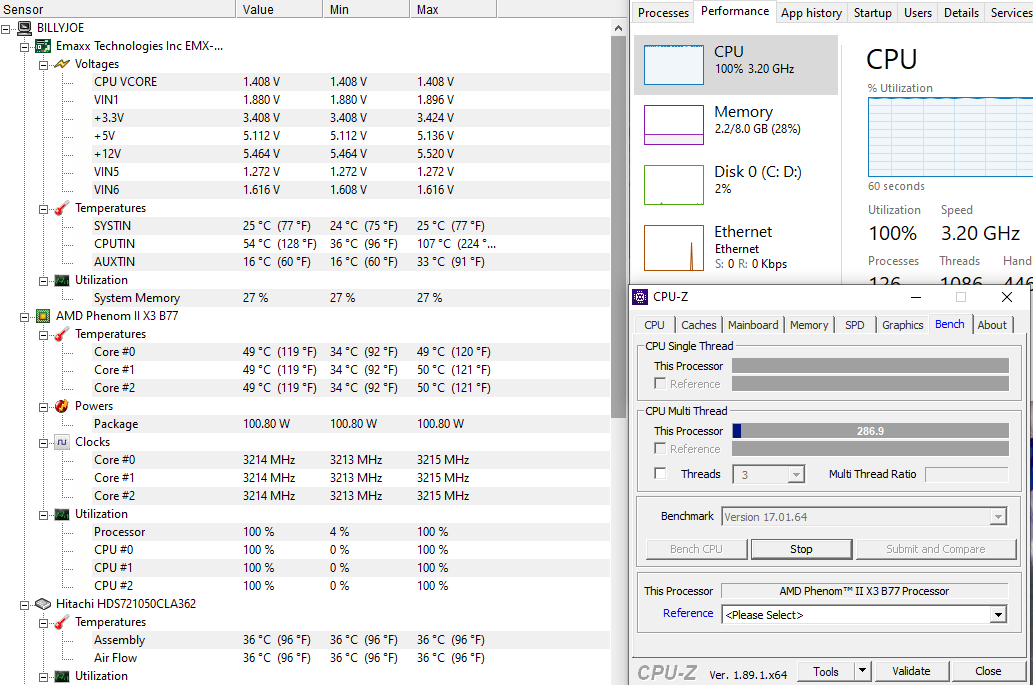Screen dimensions: 1033x685
Task: Click the Value column header
Action: [x=279, y=9]
